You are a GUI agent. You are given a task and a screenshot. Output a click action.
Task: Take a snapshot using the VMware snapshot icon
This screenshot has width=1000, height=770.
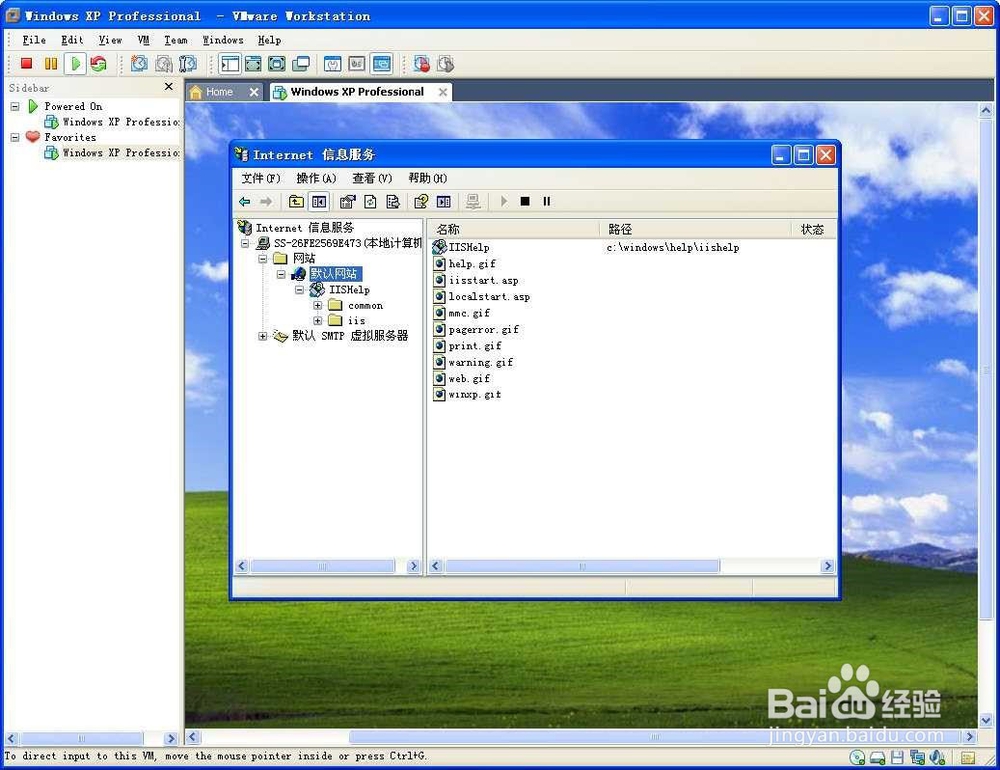(x=139, y=63)
